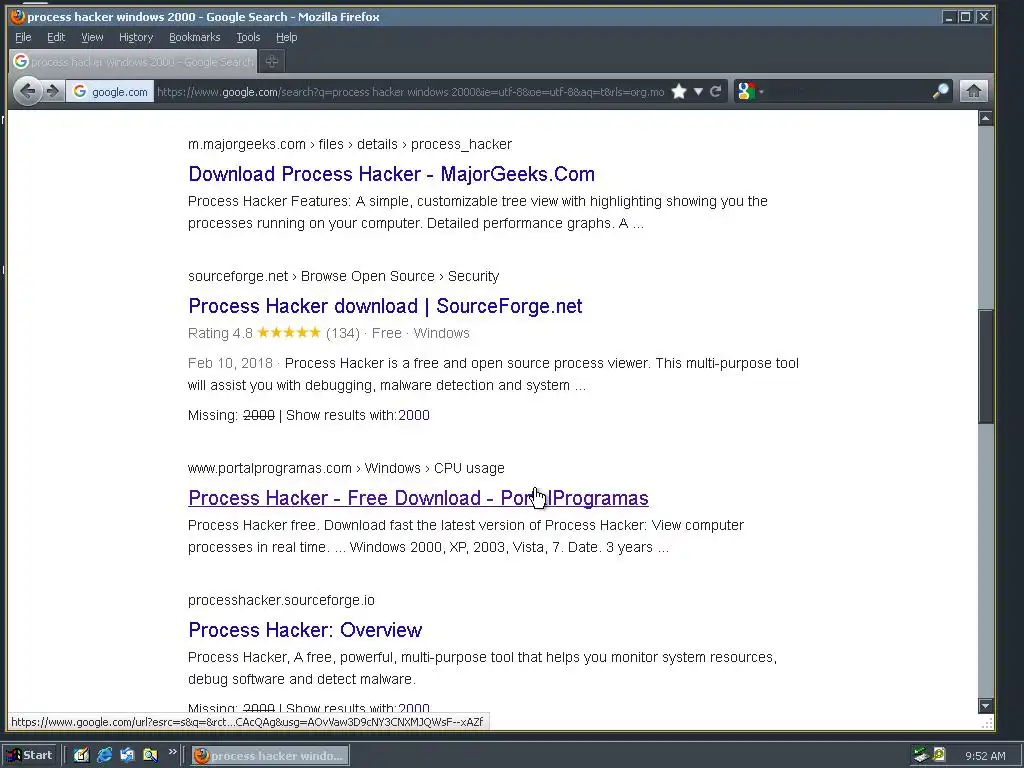This screenshot has width=1024, height=768.
Task: Click the search bar magnifying glass
Action: pos(940,91)
